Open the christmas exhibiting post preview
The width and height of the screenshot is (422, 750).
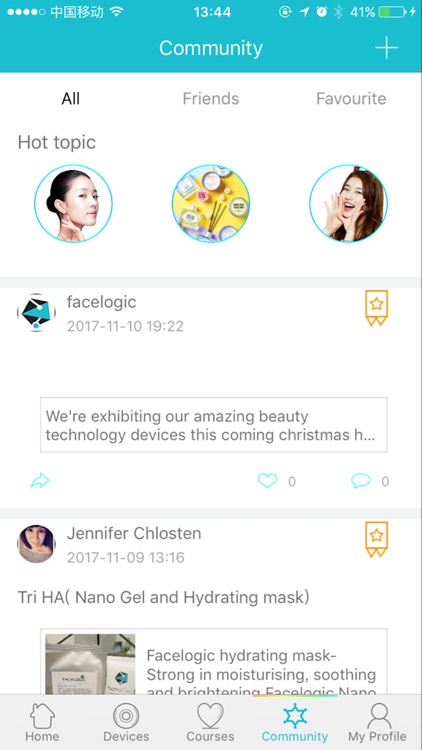click(213, 425)
